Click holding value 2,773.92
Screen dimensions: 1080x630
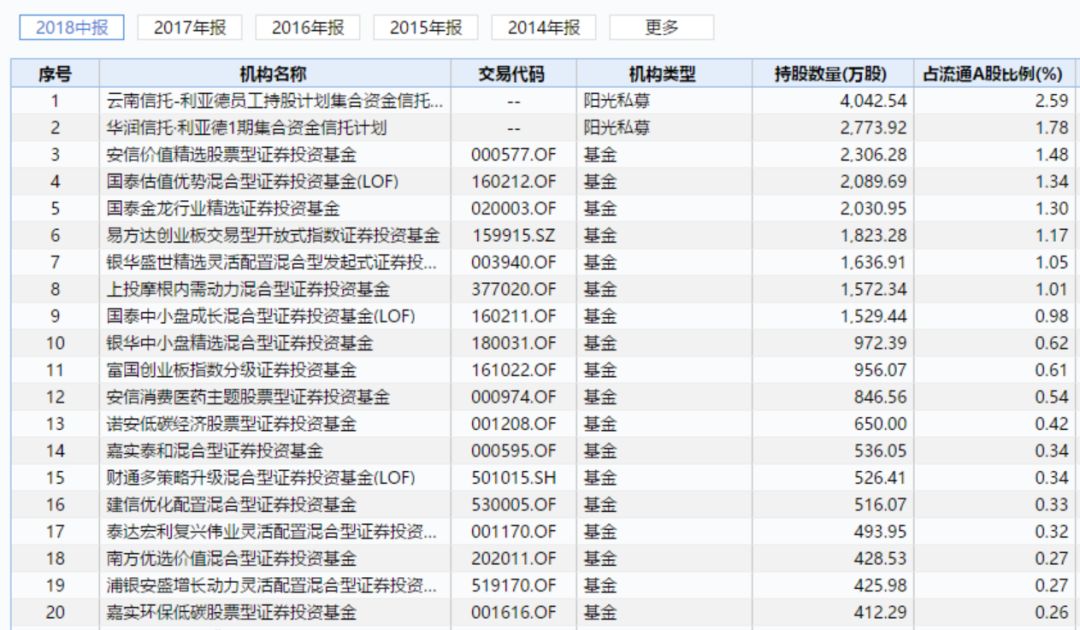pos(873,127)
